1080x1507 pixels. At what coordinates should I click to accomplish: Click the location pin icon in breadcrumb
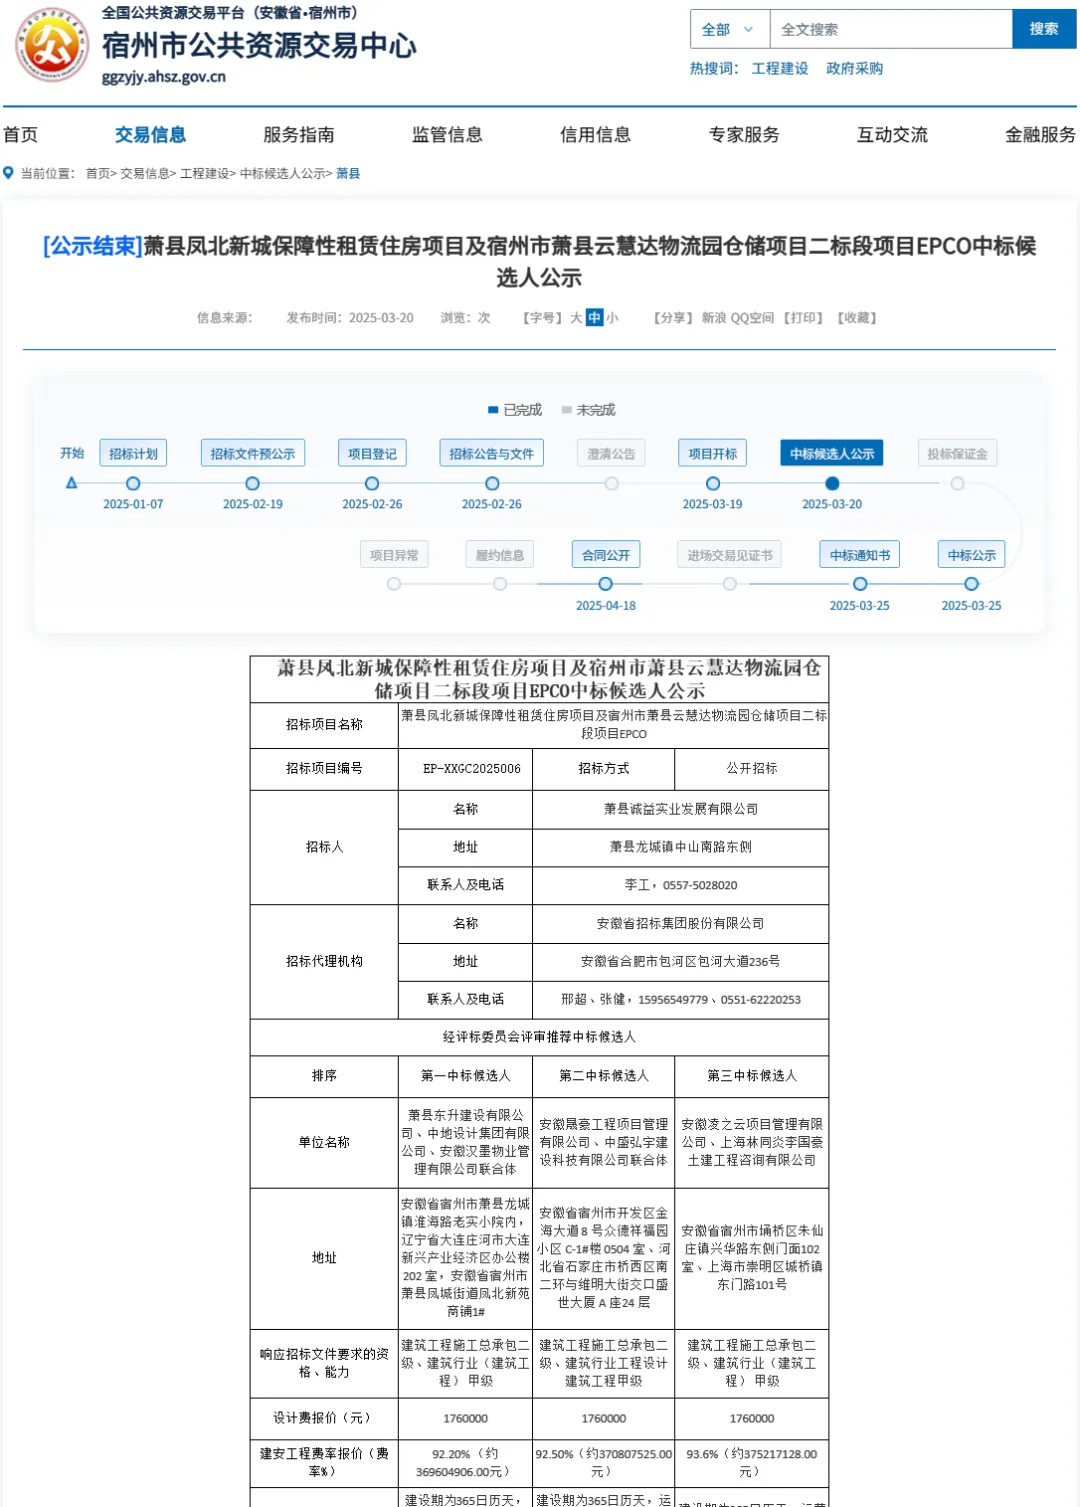9,173
